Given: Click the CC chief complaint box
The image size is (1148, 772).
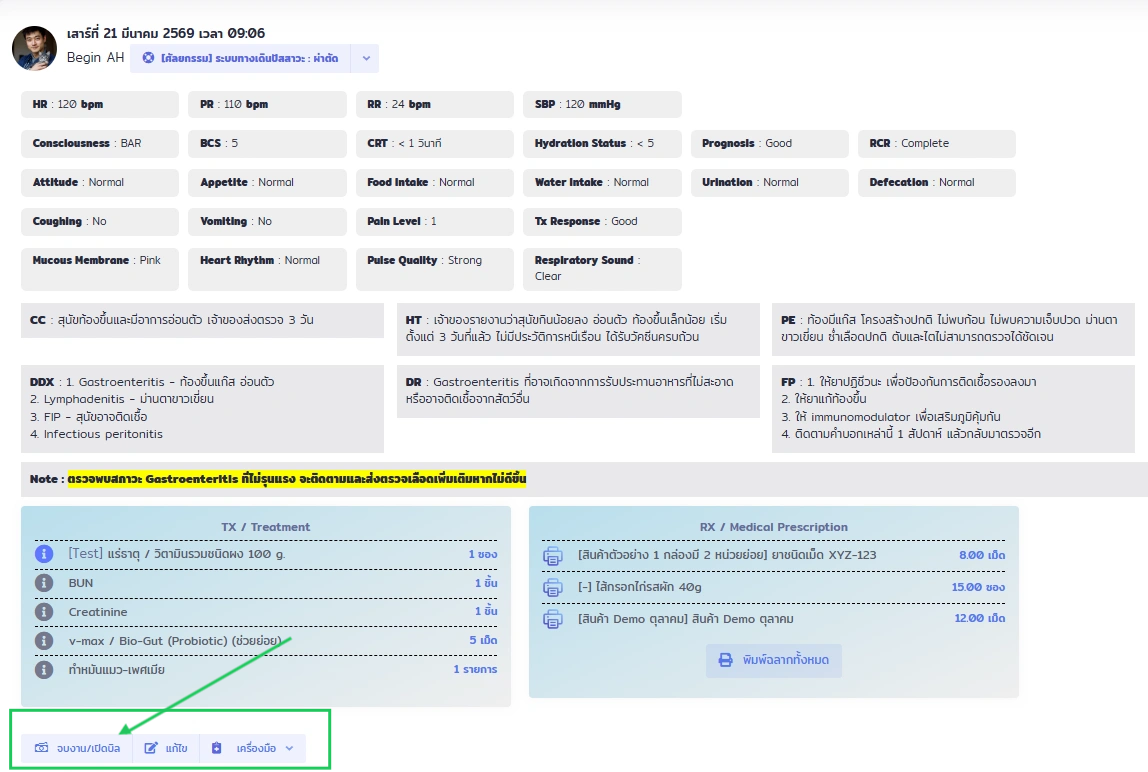Looking at the screenshot, I should pyautogui.click(x=202, y=320).
